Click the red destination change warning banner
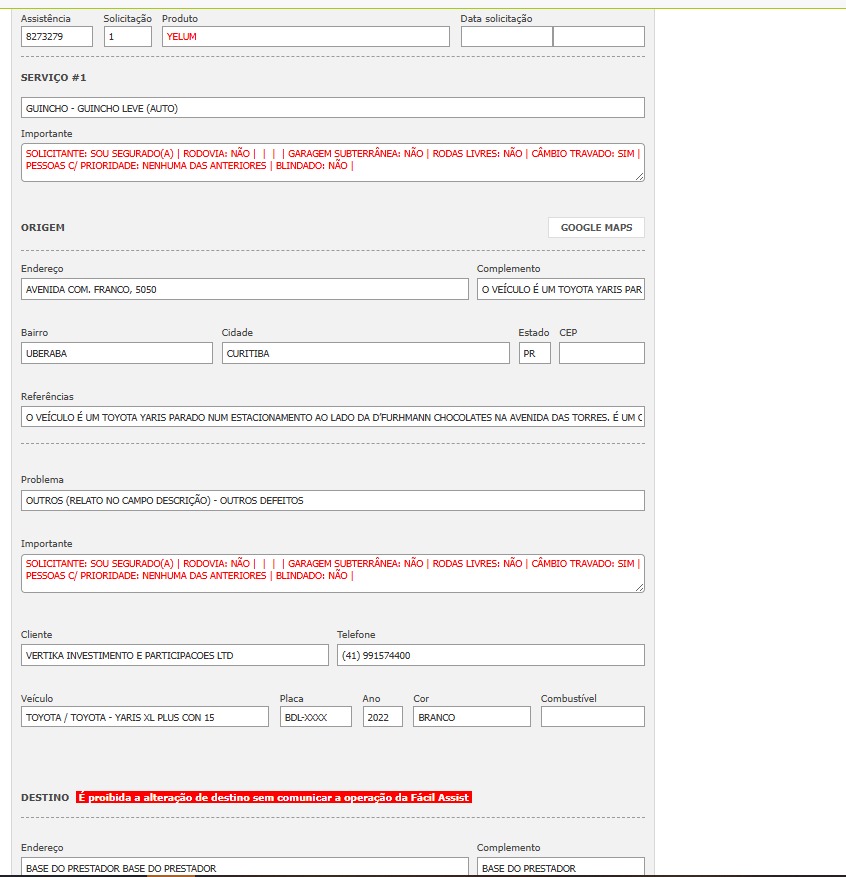 click(x=274, y=798)
